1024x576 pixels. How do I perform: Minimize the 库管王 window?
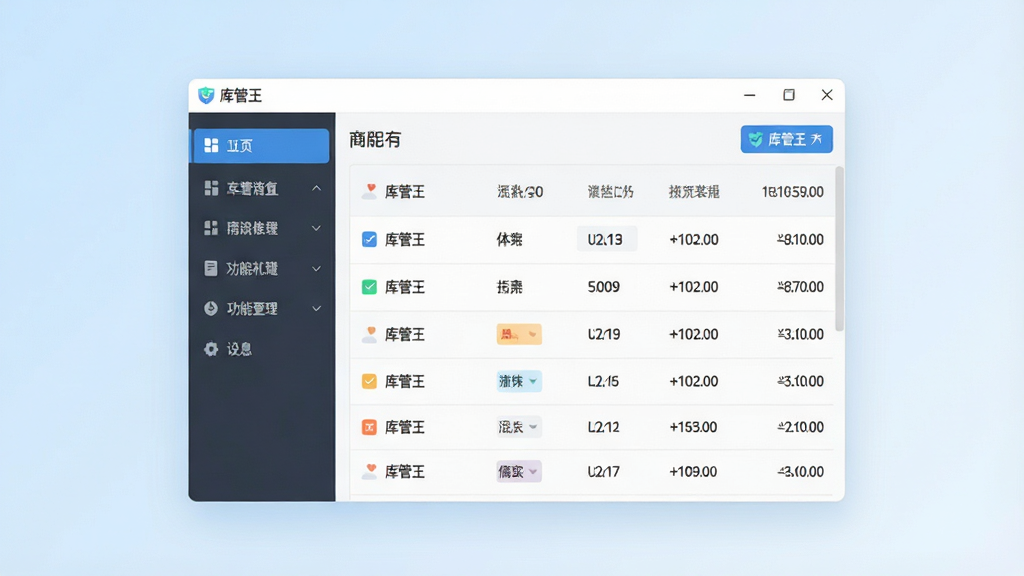(750, 95)
